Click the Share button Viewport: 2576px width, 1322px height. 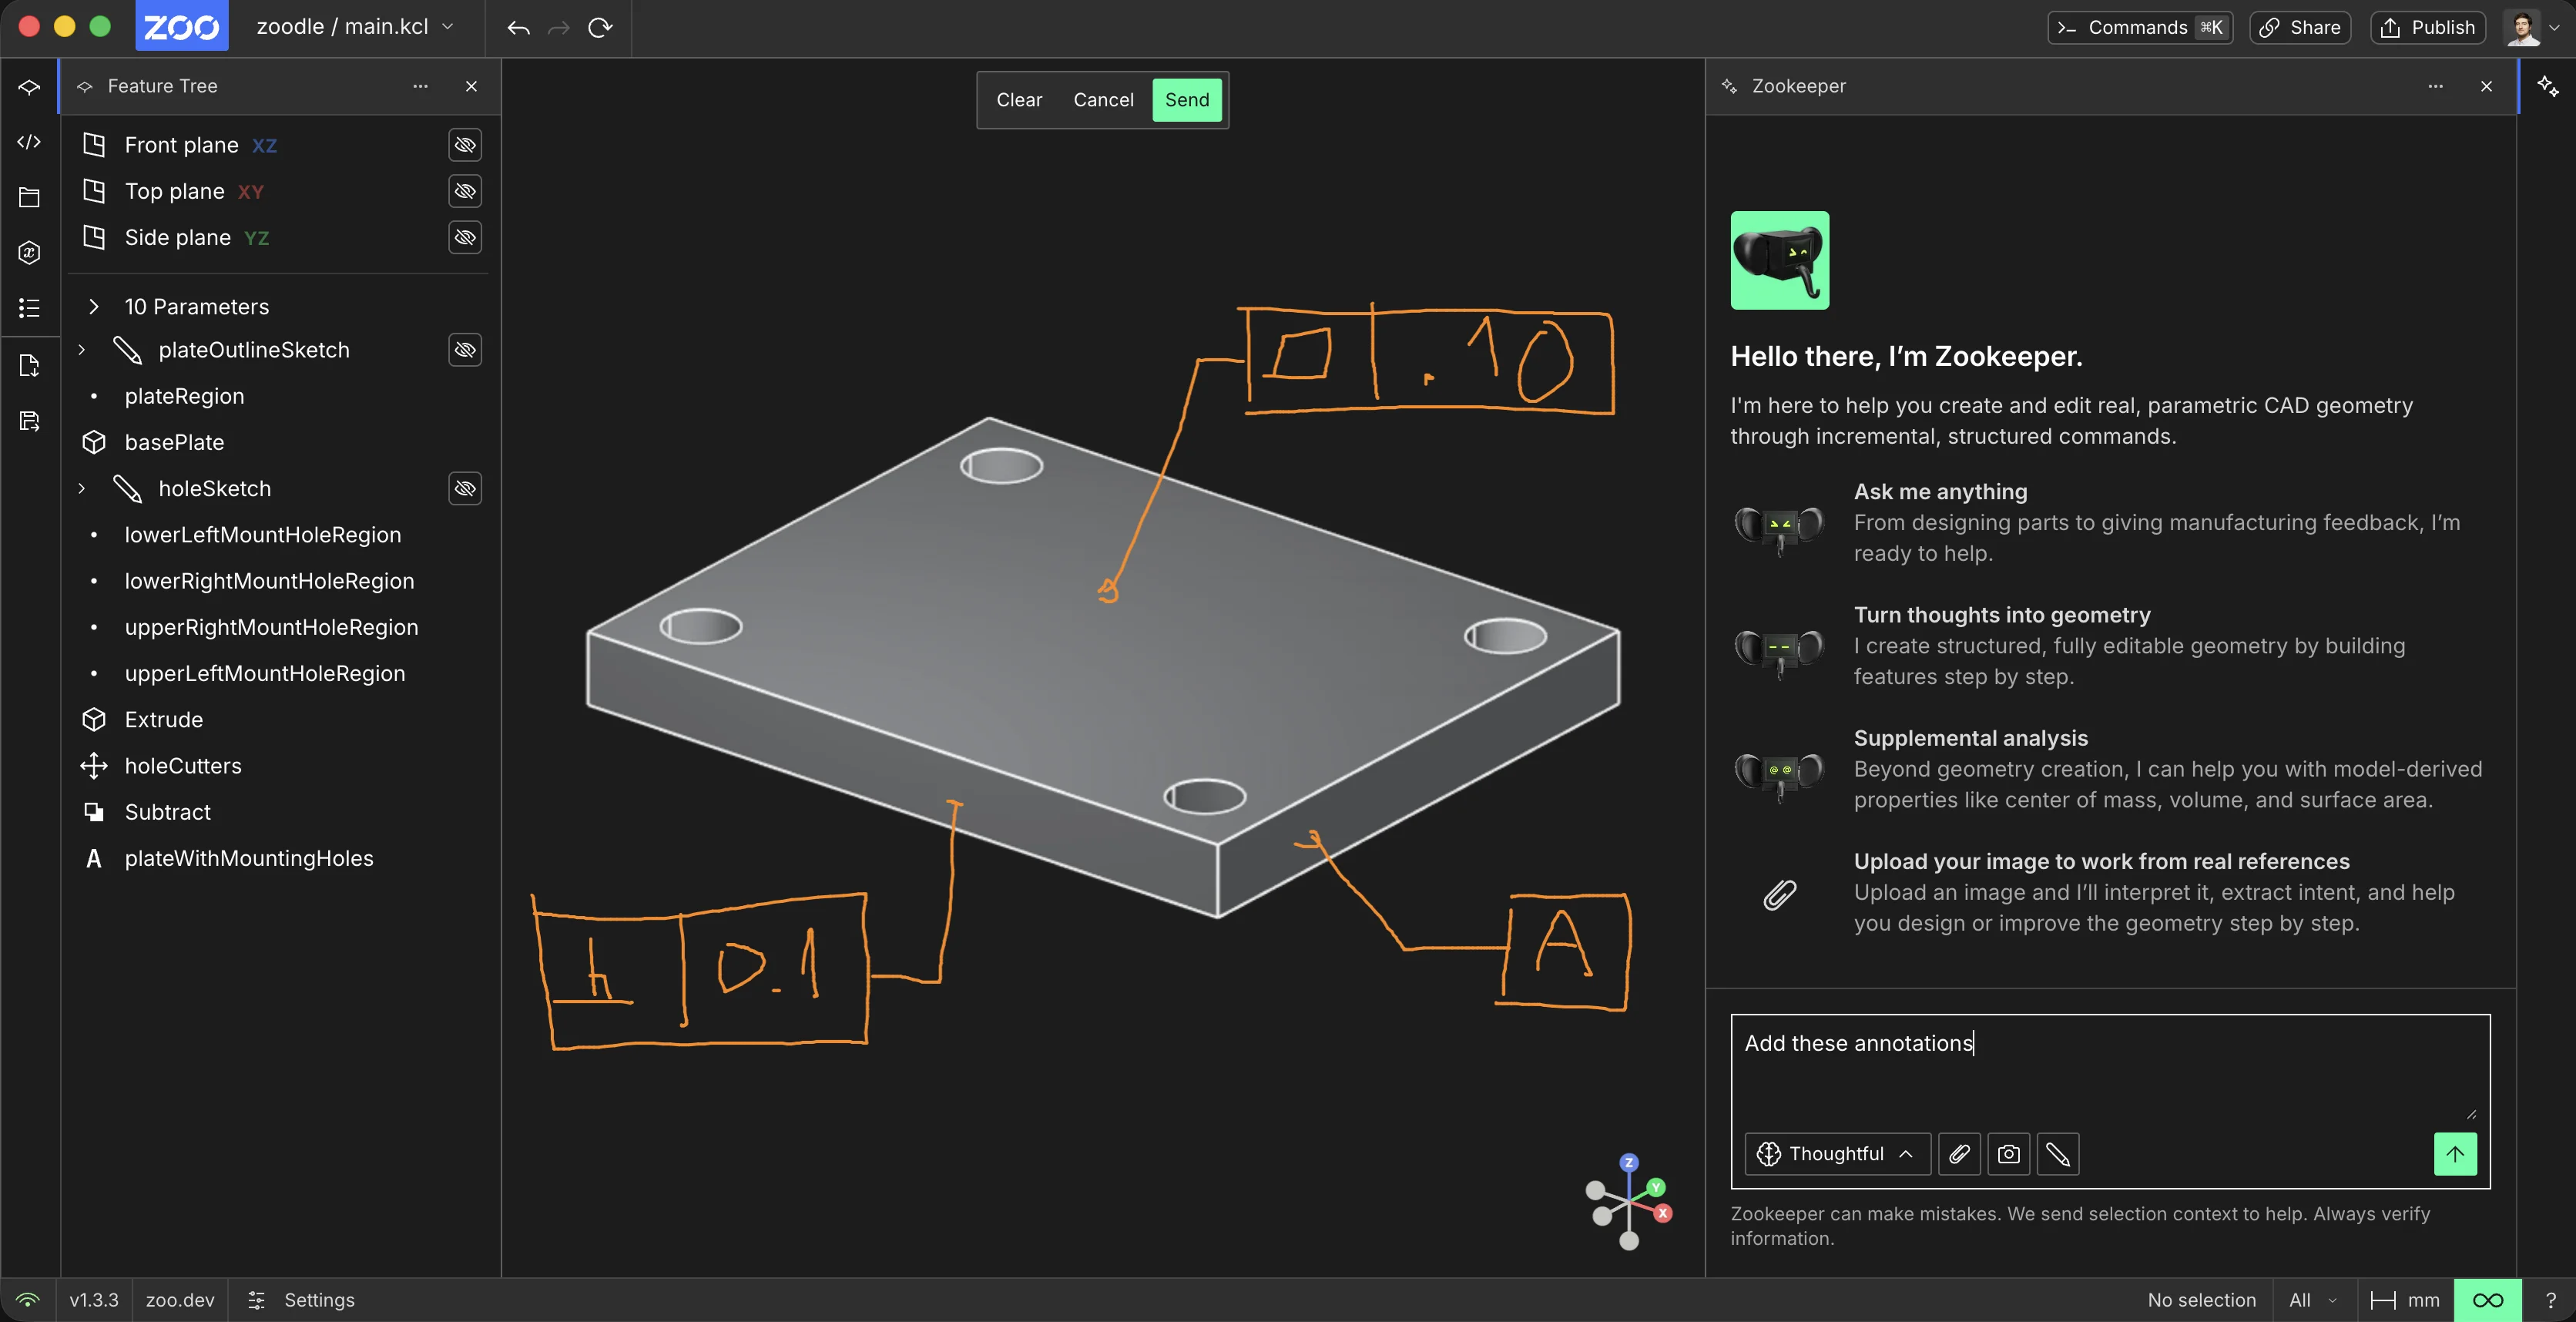point(2300,27)
